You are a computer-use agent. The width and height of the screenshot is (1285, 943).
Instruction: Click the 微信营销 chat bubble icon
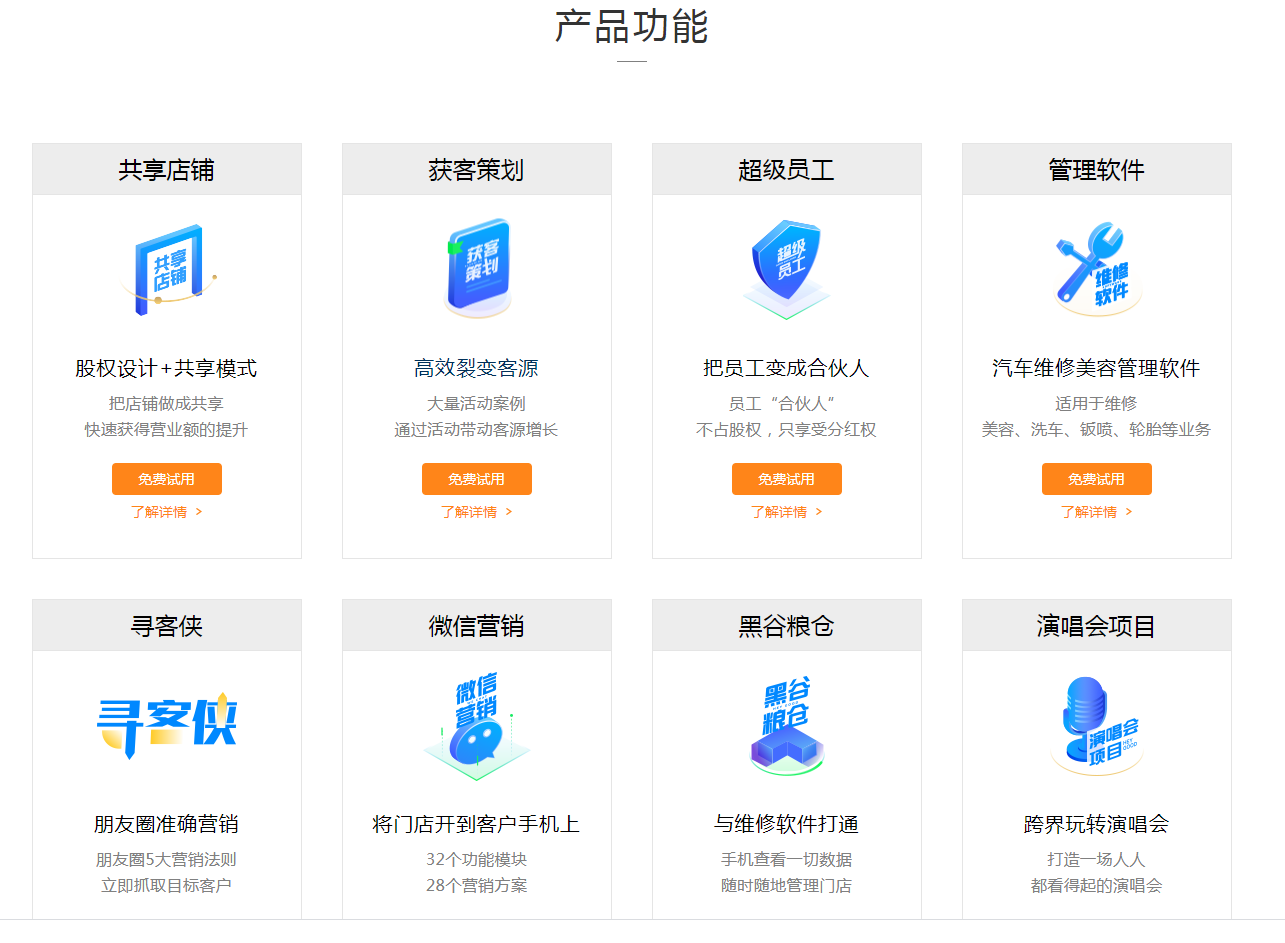coord(477,726)
